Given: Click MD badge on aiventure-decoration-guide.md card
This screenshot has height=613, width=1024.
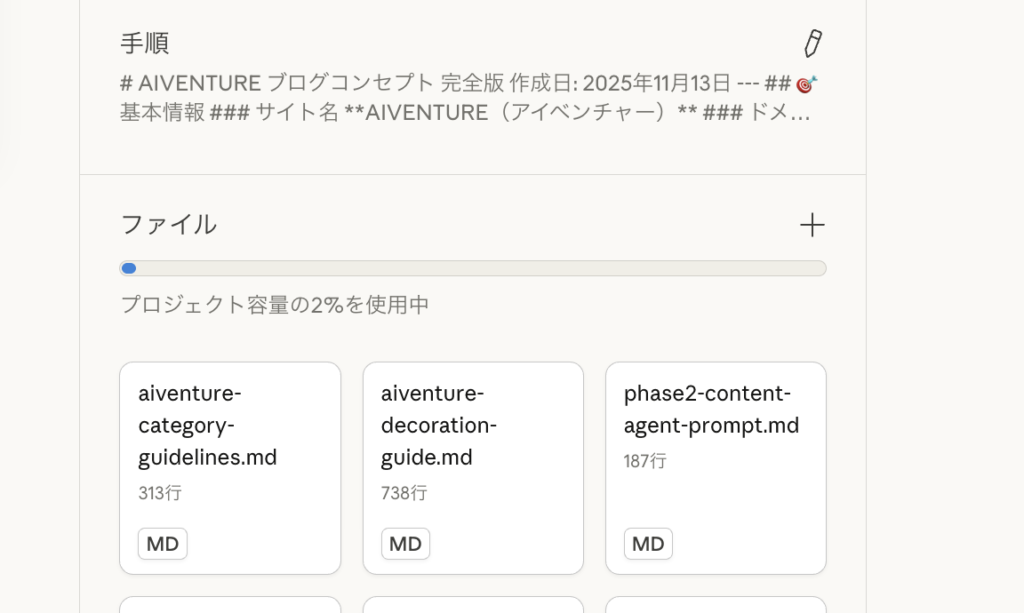Looking at the screenshot, I should (x=405, y=544).
